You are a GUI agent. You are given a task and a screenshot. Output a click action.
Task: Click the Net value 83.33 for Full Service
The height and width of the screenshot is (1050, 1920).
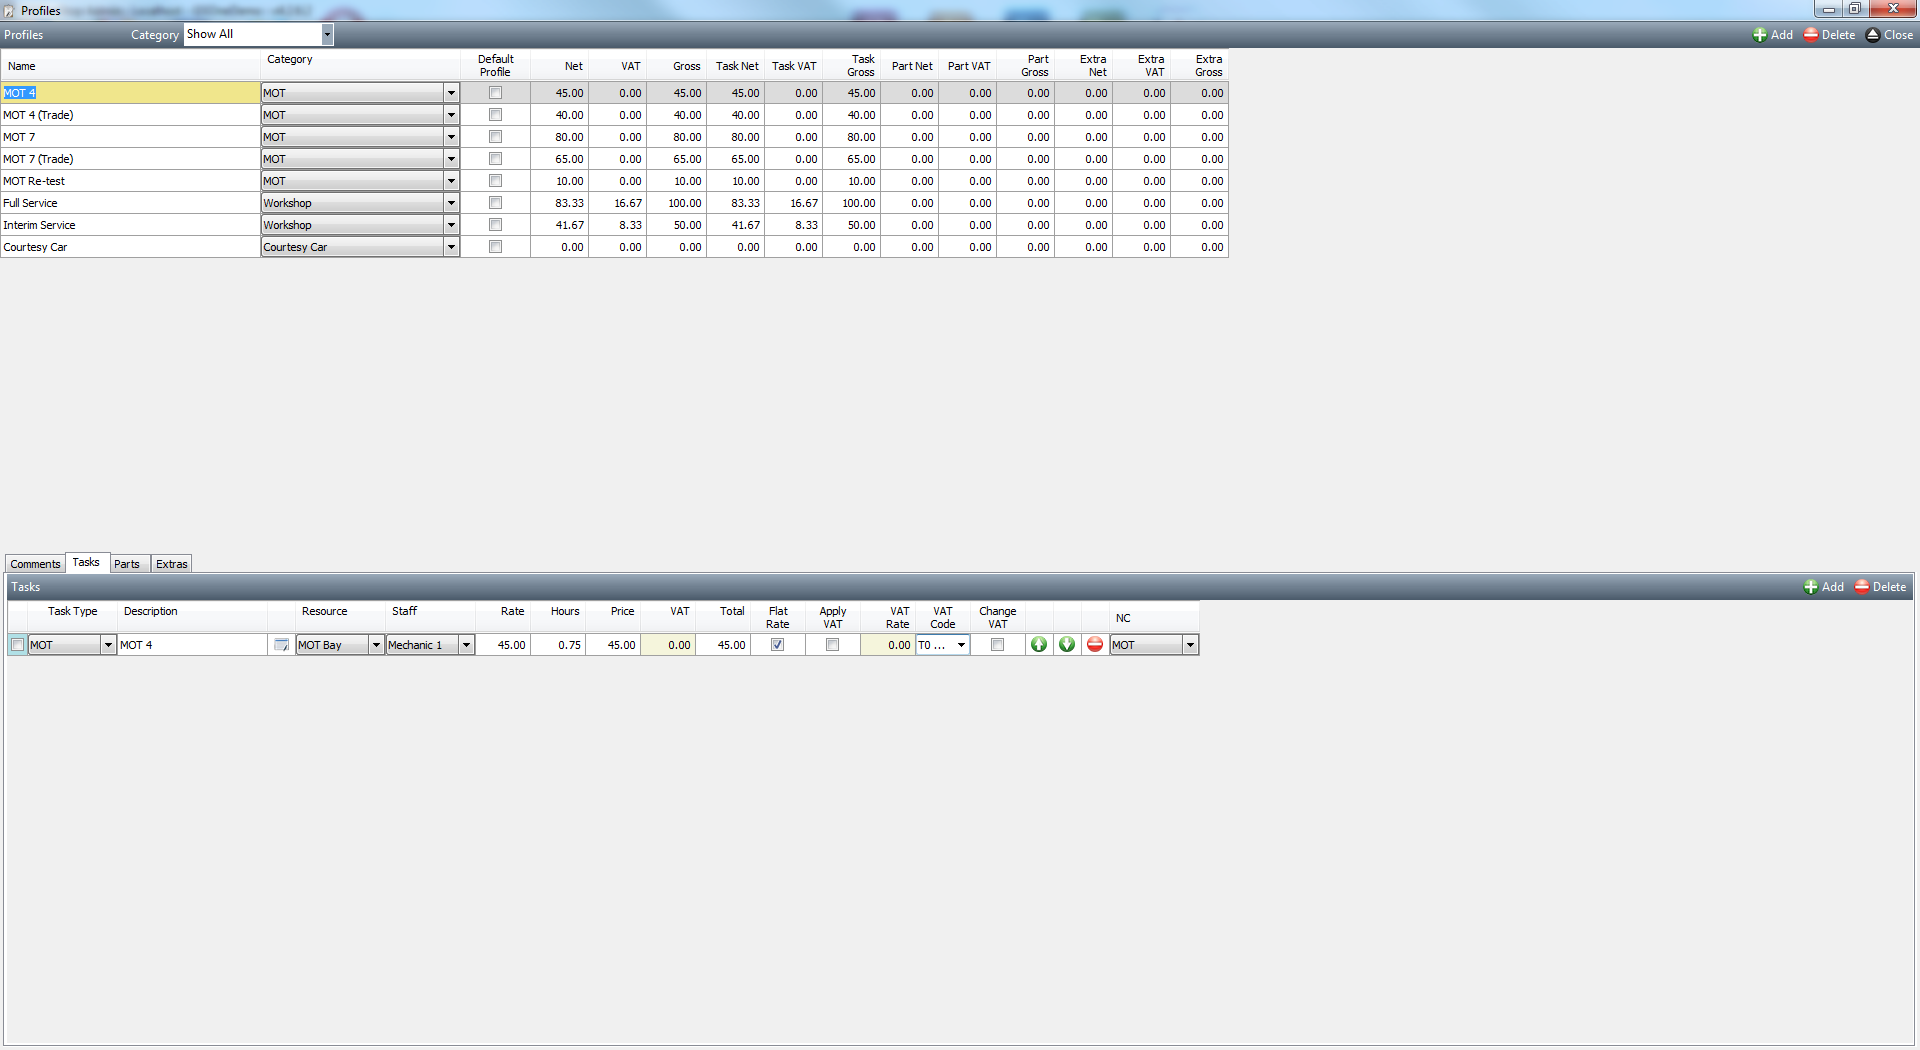point(570,203)
